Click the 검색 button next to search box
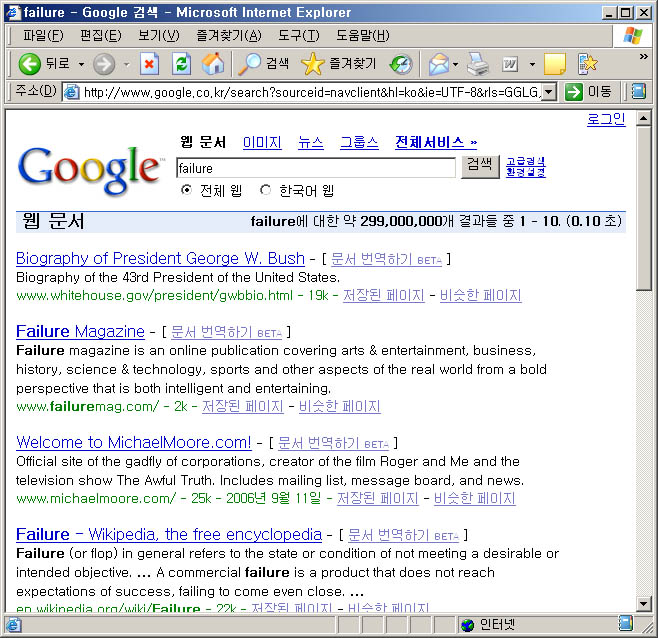Image resolution: width=658 pixels, height=638 pixels. tap(480, 167)
